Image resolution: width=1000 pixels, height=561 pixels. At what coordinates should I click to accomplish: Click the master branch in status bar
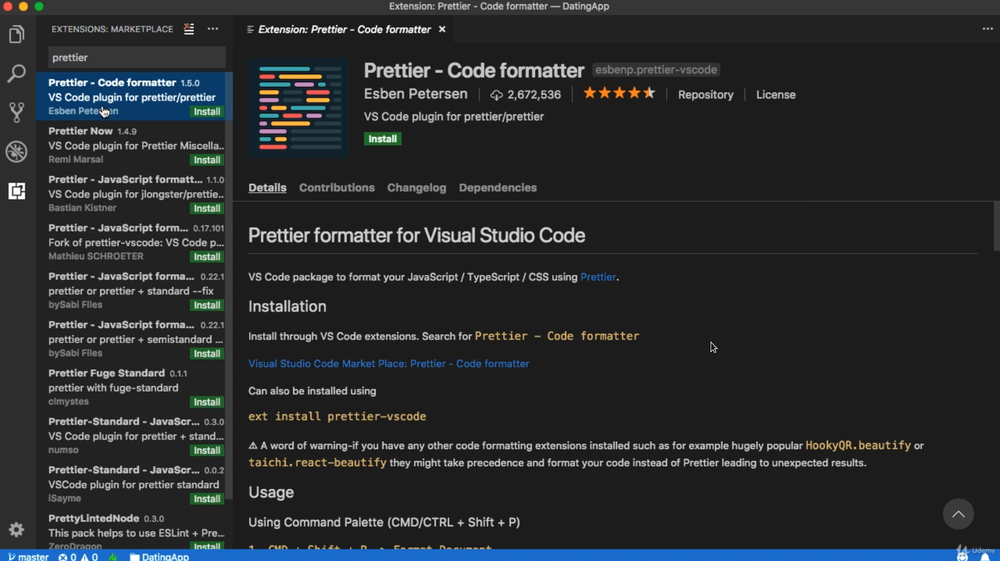28,556
